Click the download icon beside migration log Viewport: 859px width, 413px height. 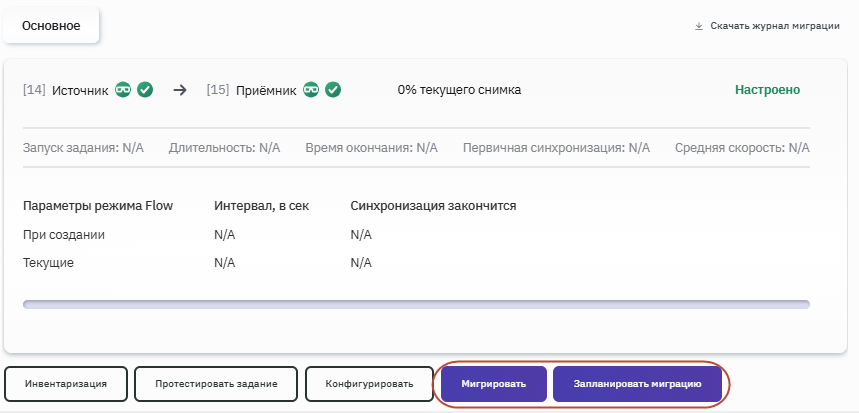click(699, 26)
